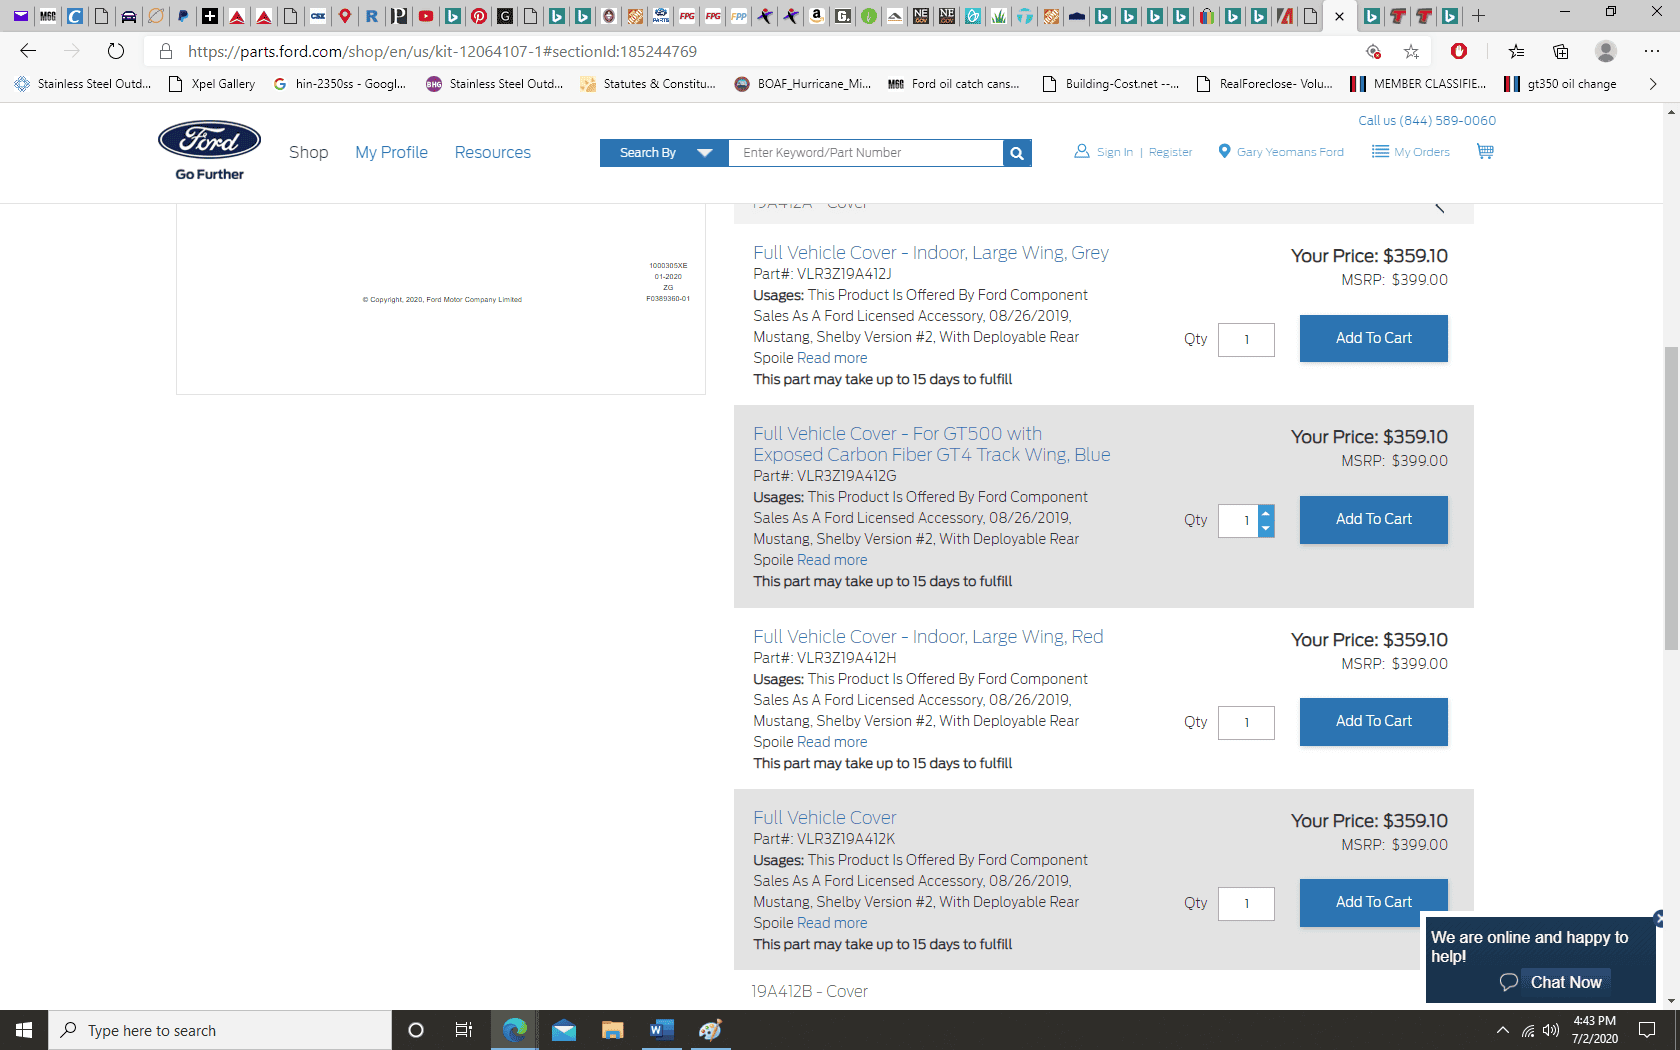This screenshot has width=1680, height=1050.
Task: Click the volume speaker tray icon
Action: coord(1551,1030)
